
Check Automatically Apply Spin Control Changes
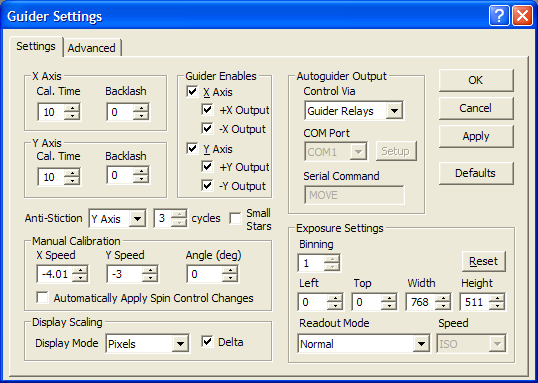tap(42, 298)
